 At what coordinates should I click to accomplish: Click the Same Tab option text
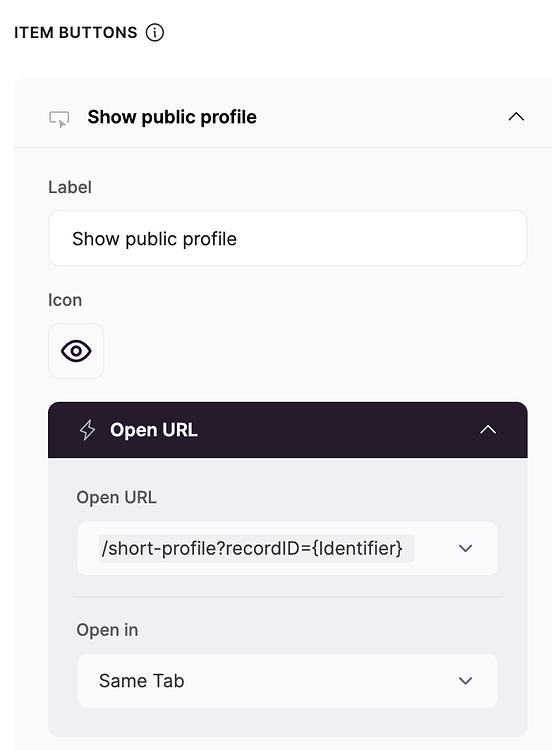pyautogui.click(x=142, y=681)
